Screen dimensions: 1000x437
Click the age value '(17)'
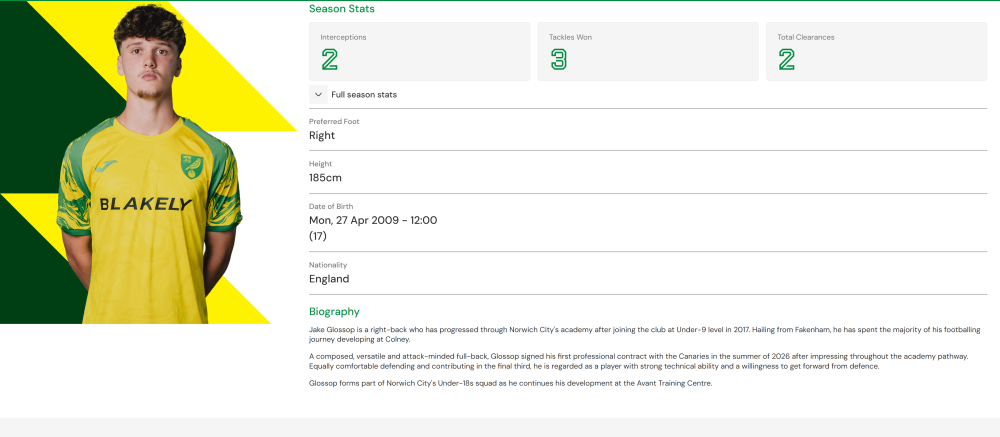318,236
